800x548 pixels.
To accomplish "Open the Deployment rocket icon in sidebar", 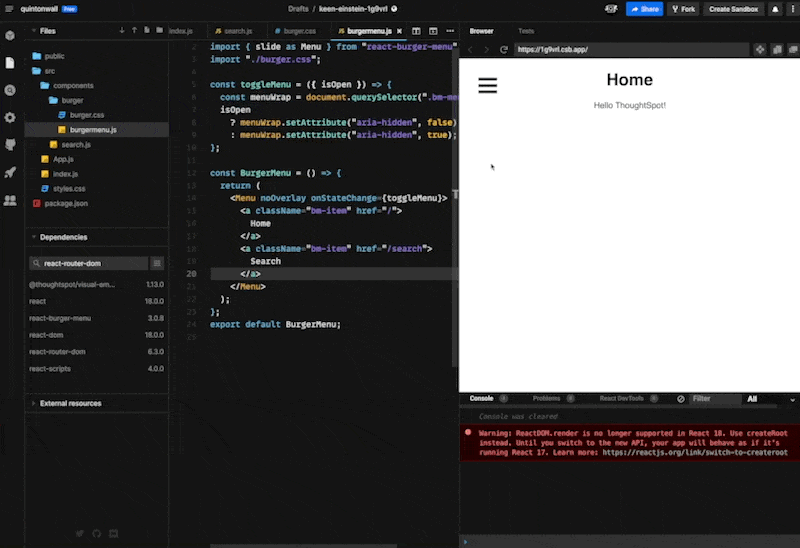I will point(10,172).
